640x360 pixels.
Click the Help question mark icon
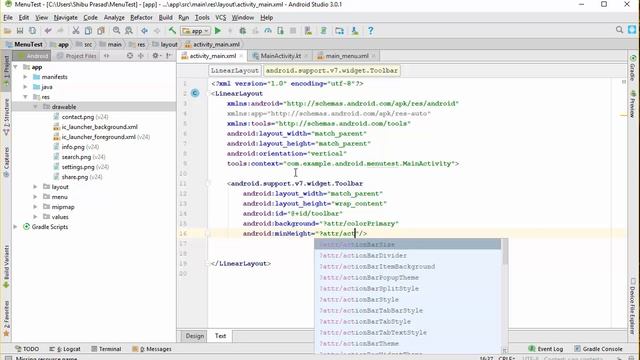[x=370, y=31]
